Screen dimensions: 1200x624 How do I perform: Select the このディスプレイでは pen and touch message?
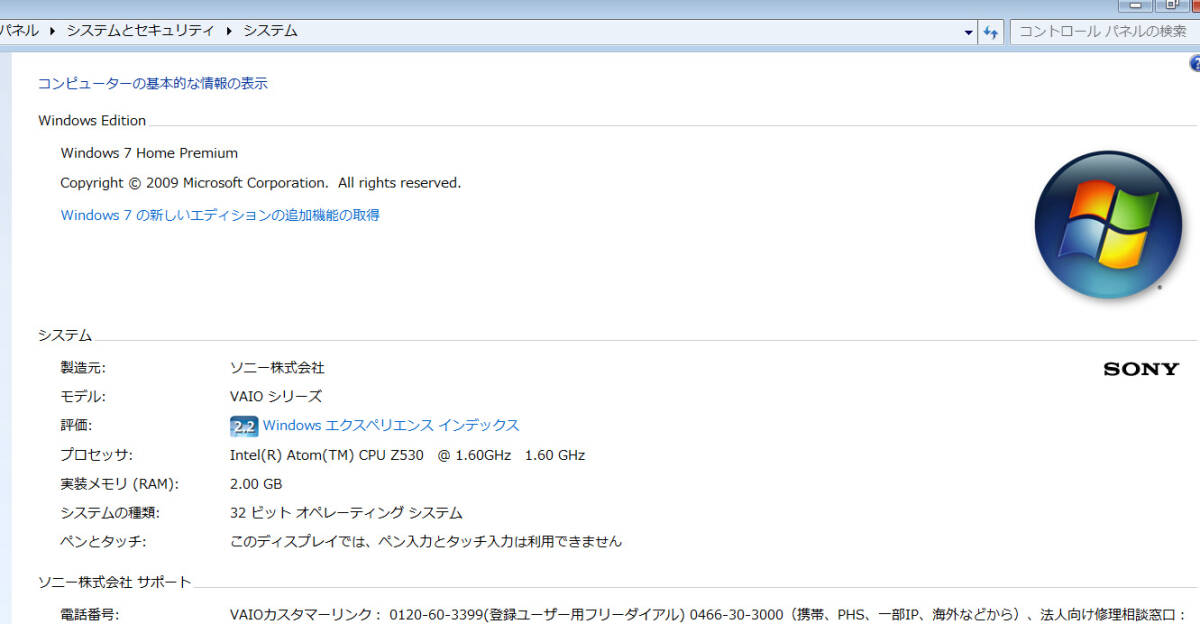click(x=426, y=542)
